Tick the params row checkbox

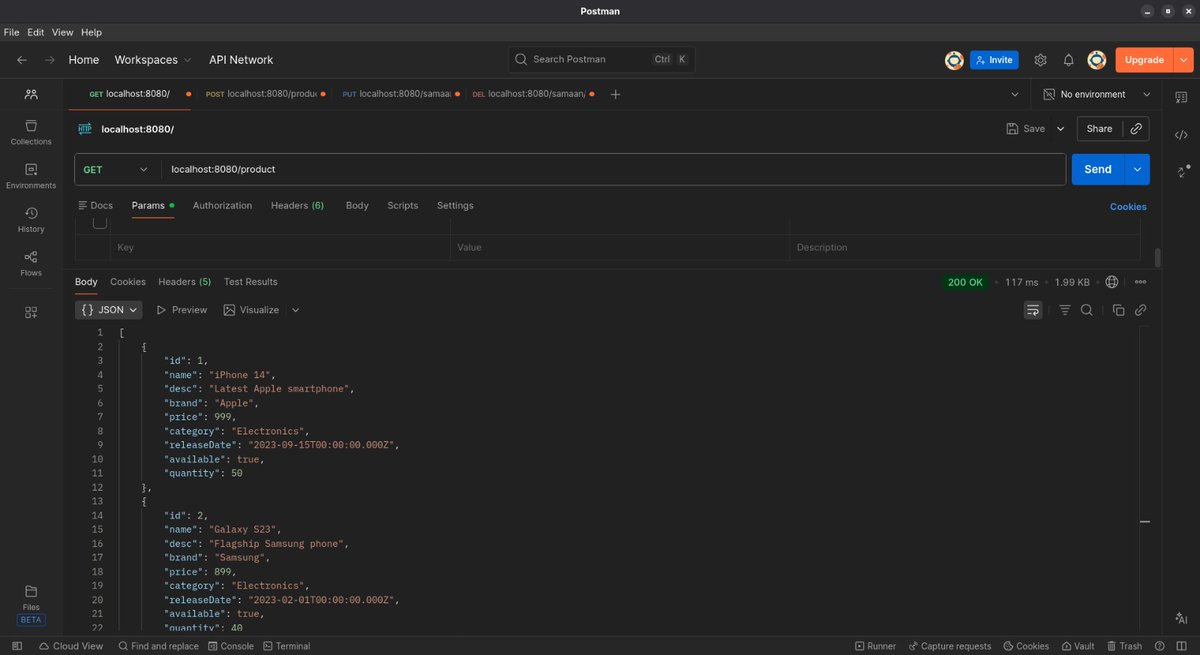pyautogui.click(x=100, y=223)
